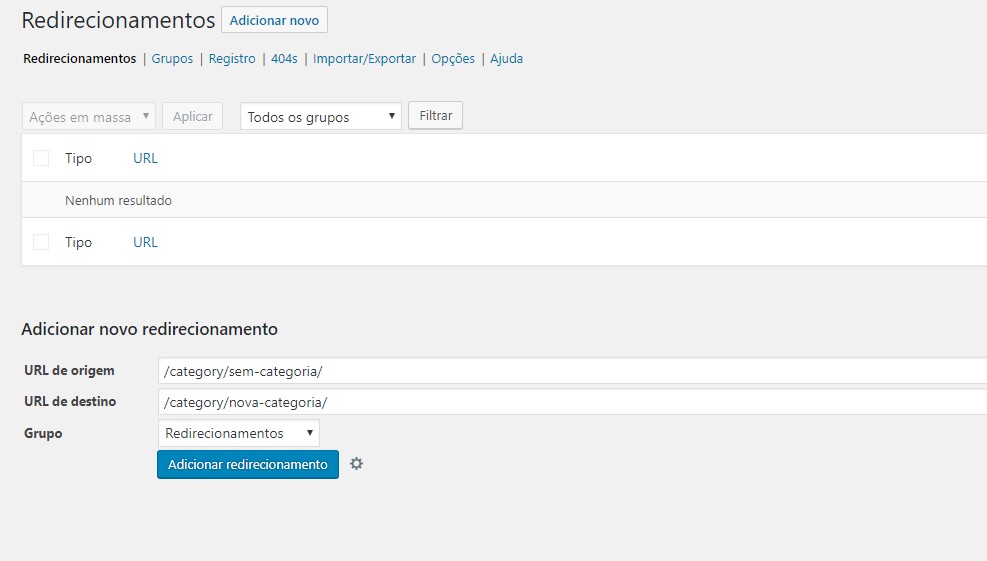Open the Ajuda tab
Screen dimensions: 987x561
tap(506, 59)
